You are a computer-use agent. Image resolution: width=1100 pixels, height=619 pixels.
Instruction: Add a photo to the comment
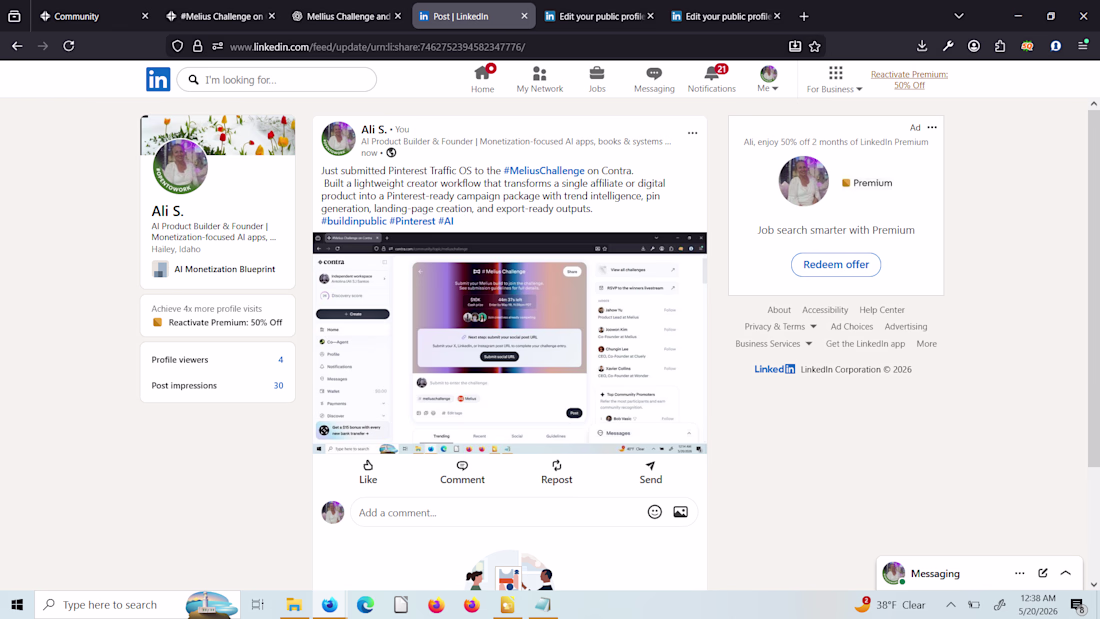click(680, 512)
